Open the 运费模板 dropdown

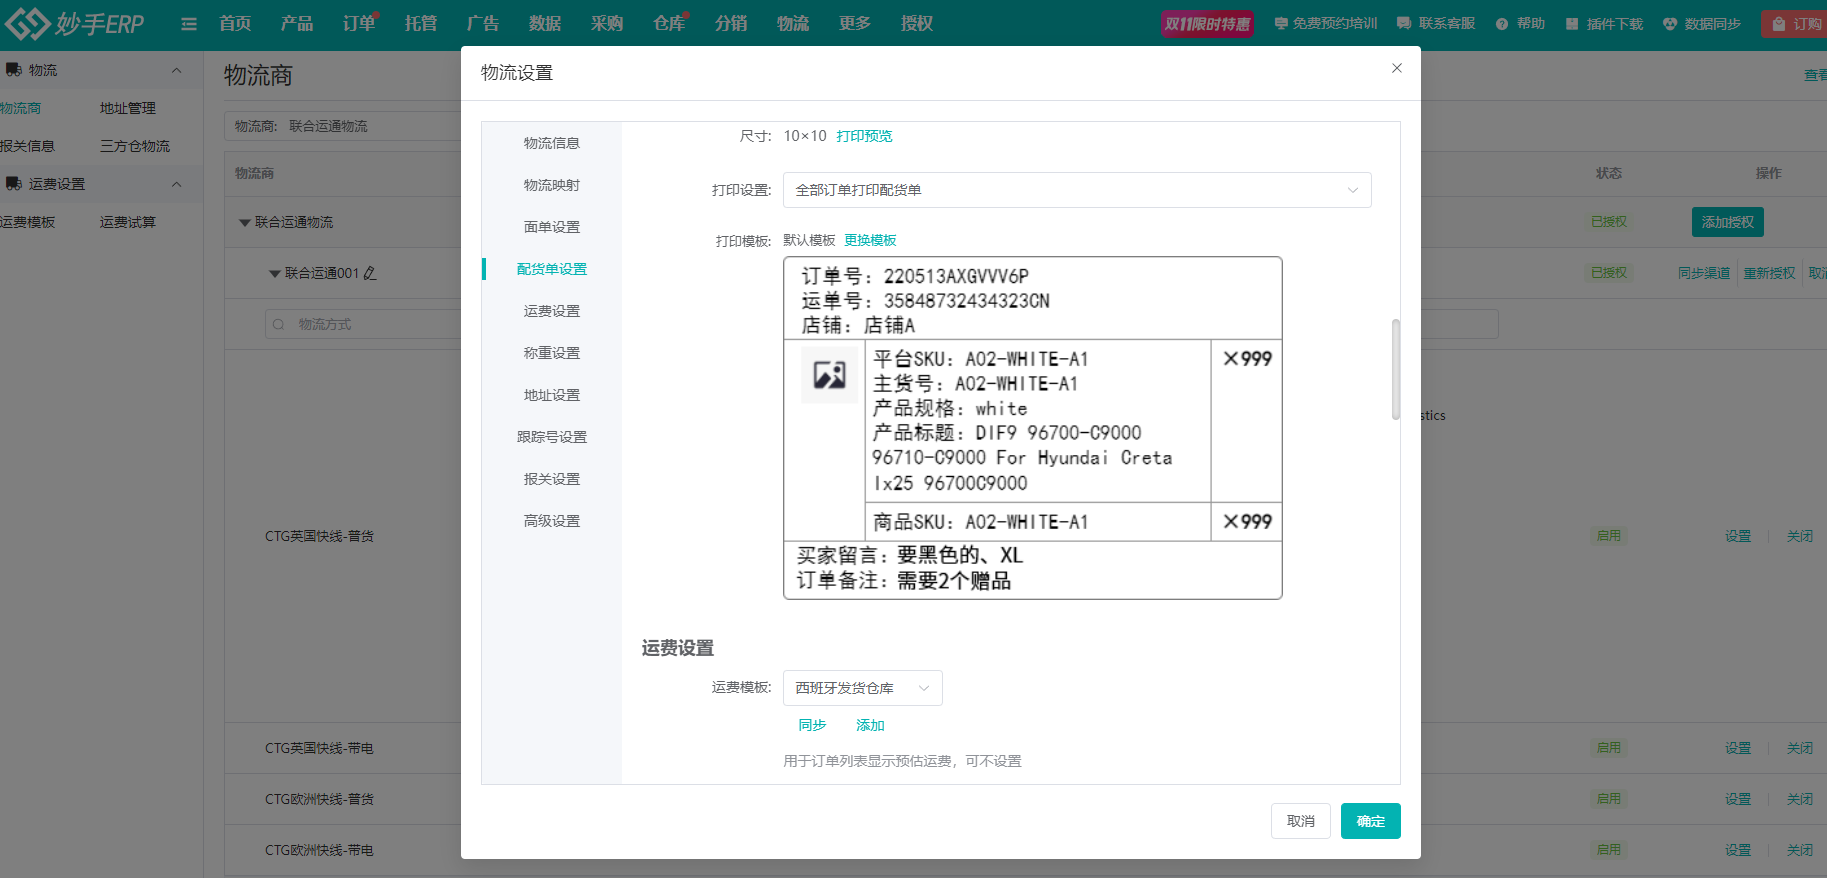coord(862,688)
